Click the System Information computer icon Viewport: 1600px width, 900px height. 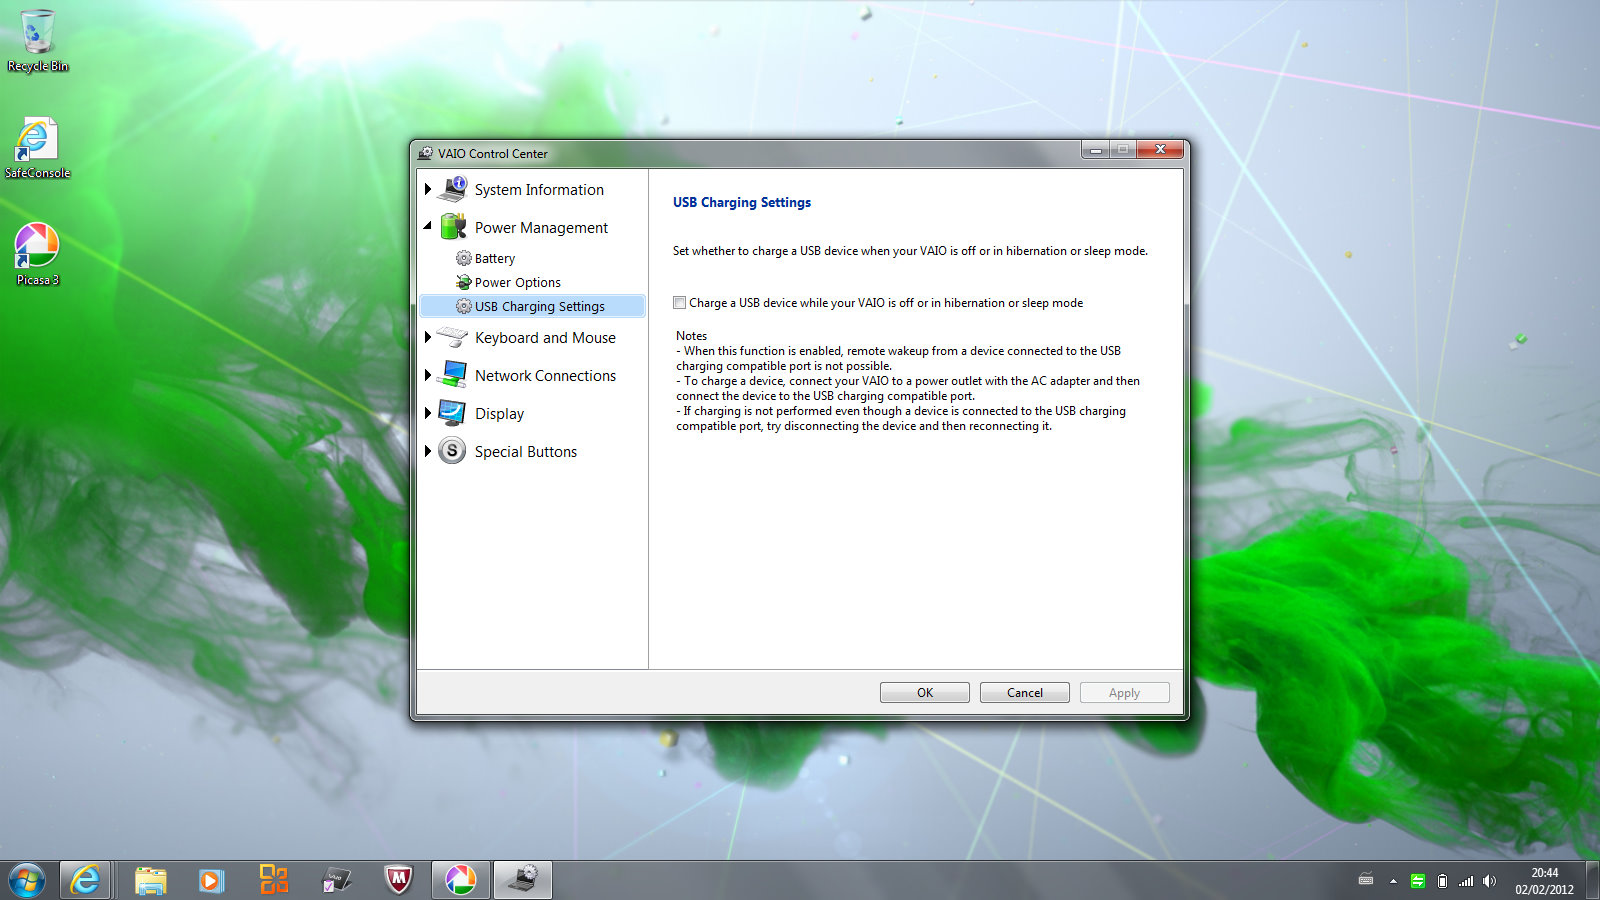coord(452,189)
